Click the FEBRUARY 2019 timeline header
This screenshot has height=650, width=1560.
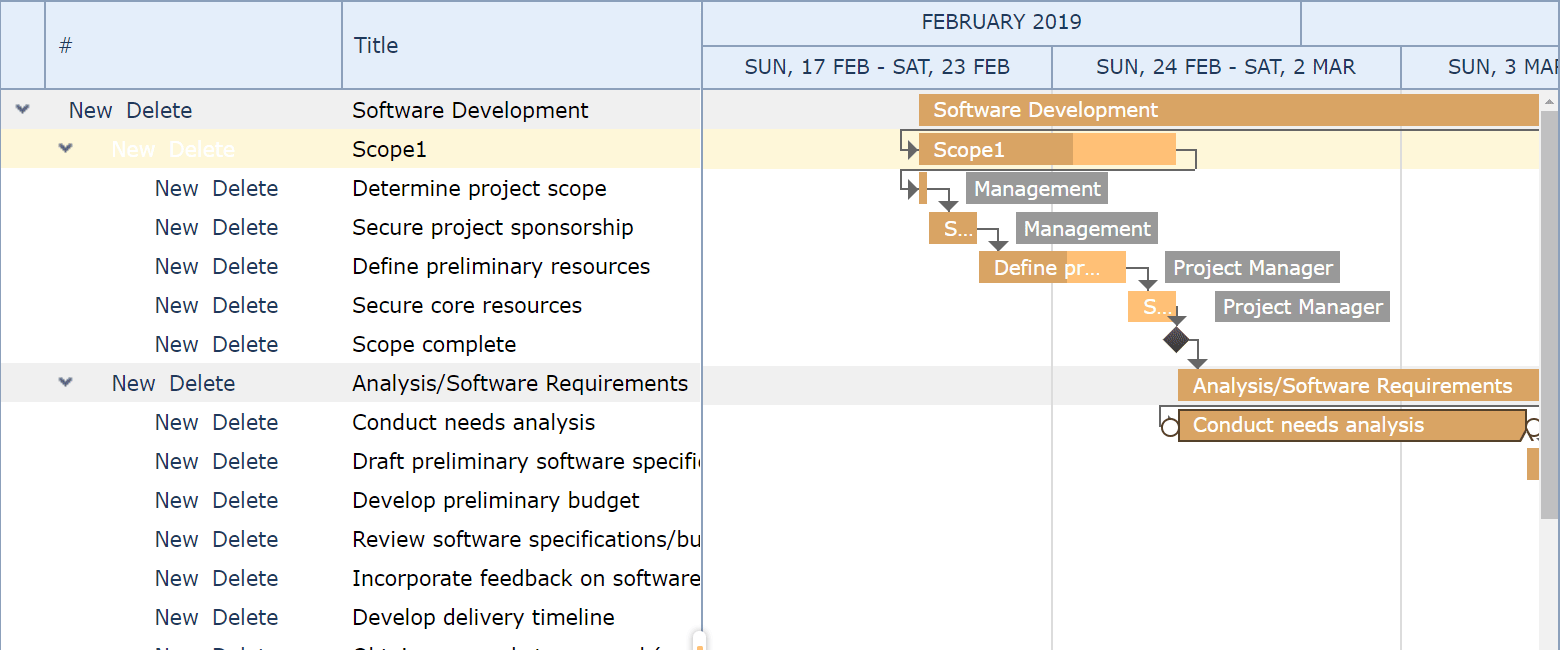coord(1001,22)
